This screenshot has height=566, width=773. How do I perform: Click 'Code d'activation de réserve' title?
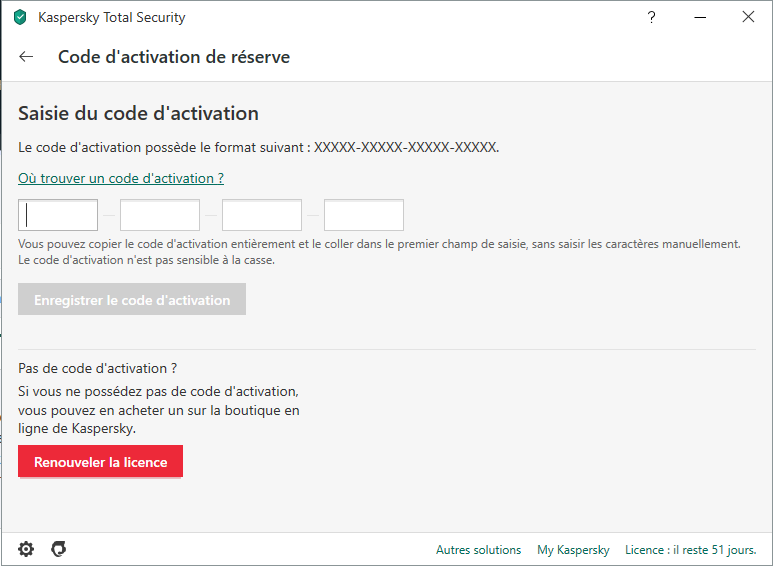174,57
